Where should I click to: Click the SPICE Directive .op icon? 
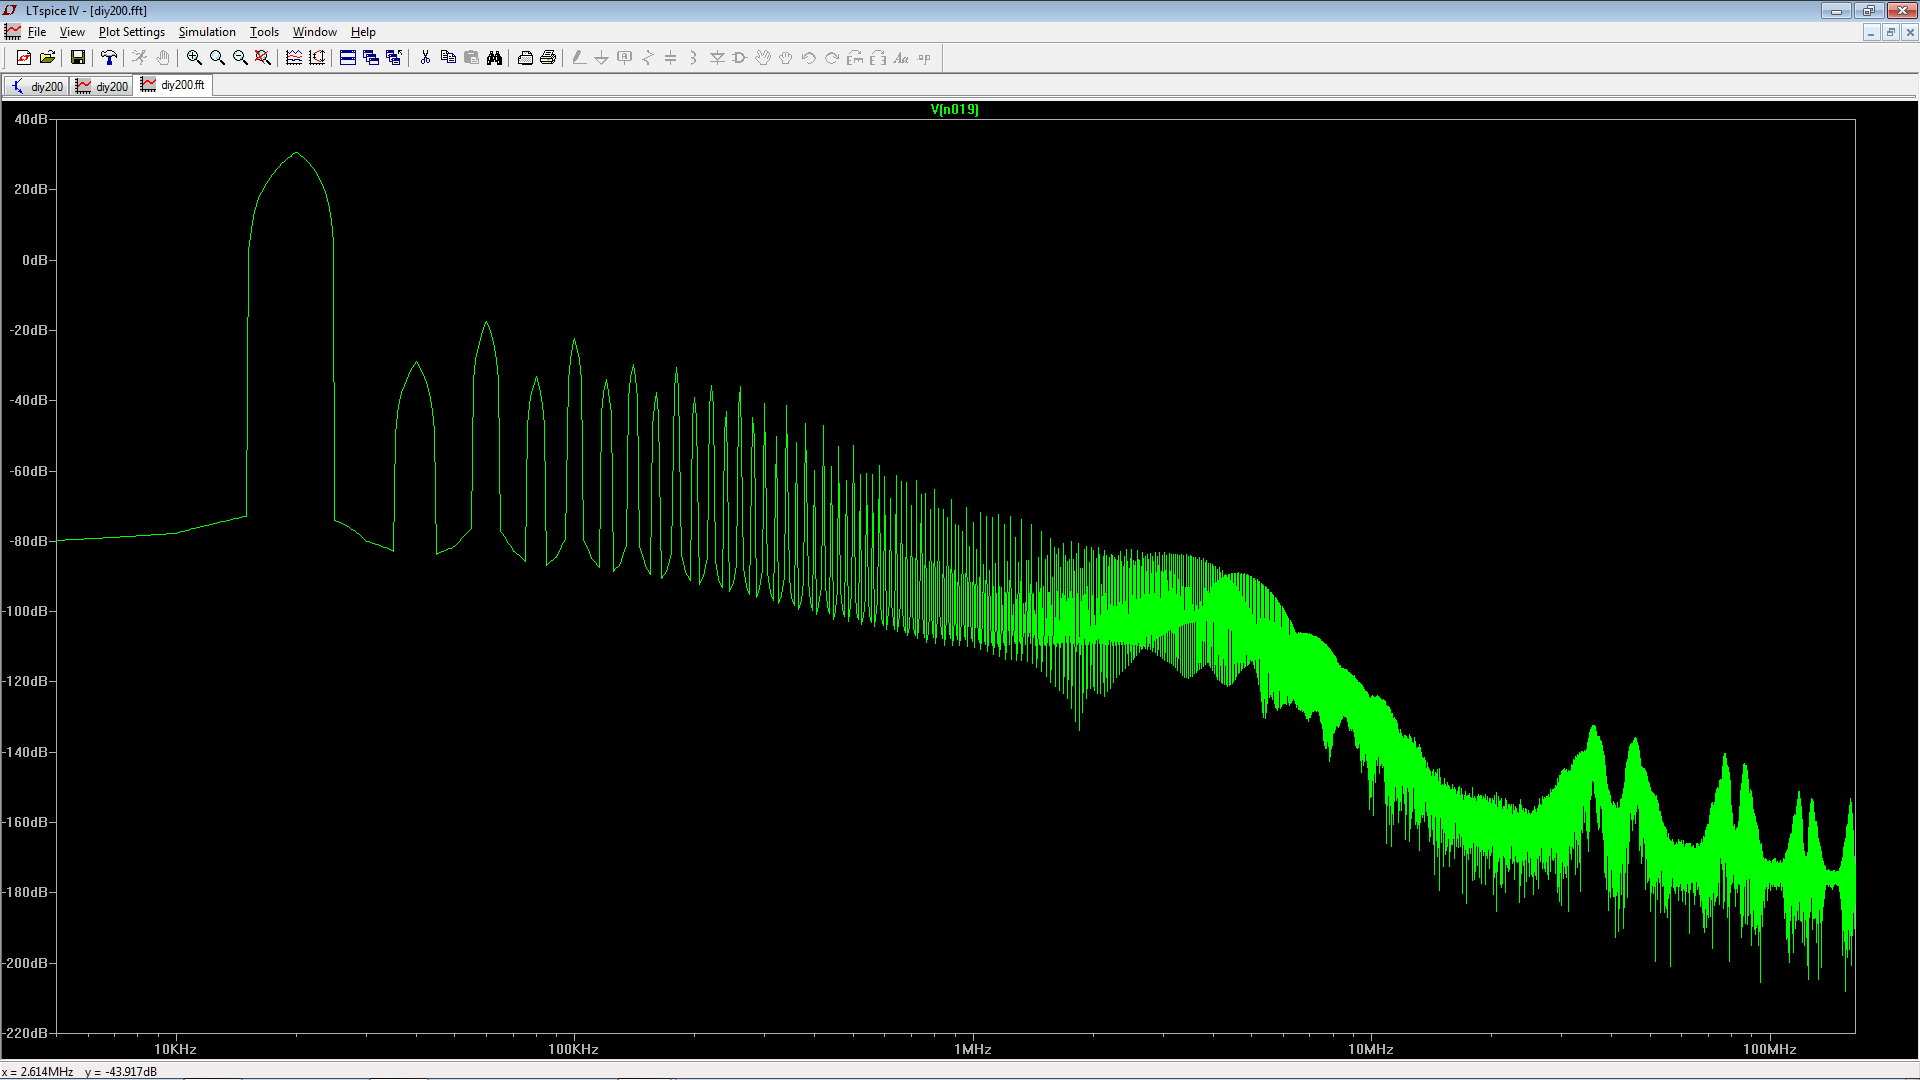coord(924,58)
